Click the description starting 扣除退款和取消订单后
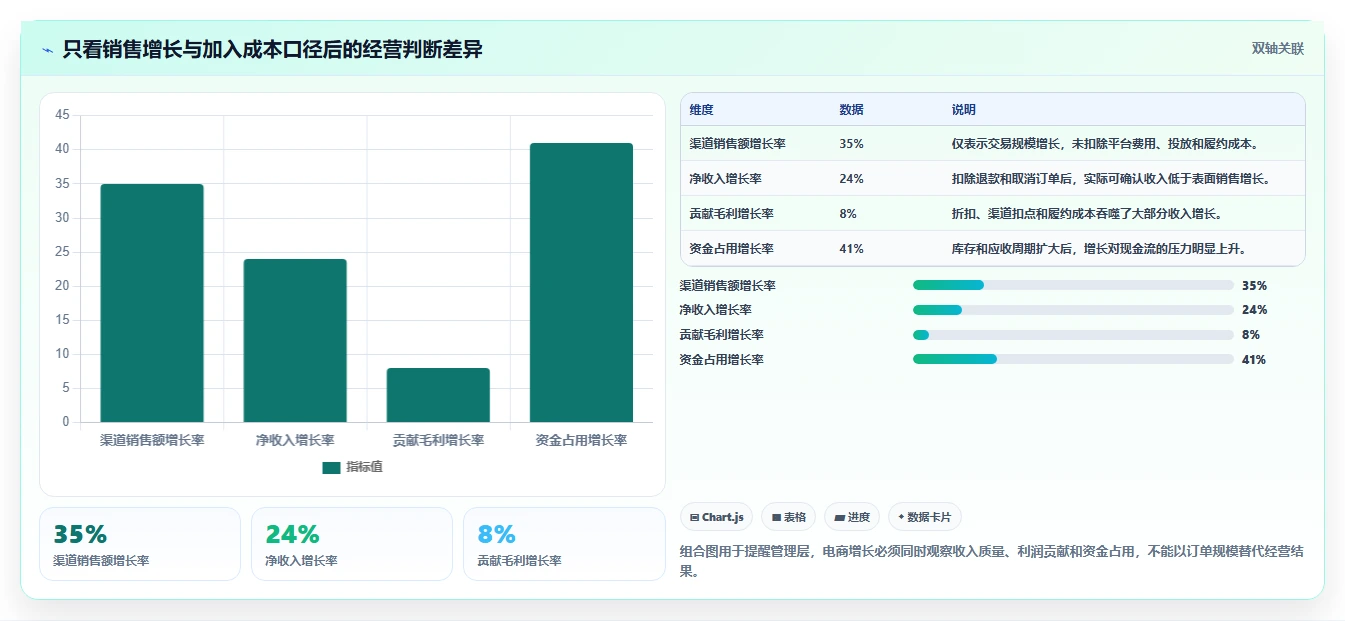Screen dimensions: 1345x621 click(1110, 179)
